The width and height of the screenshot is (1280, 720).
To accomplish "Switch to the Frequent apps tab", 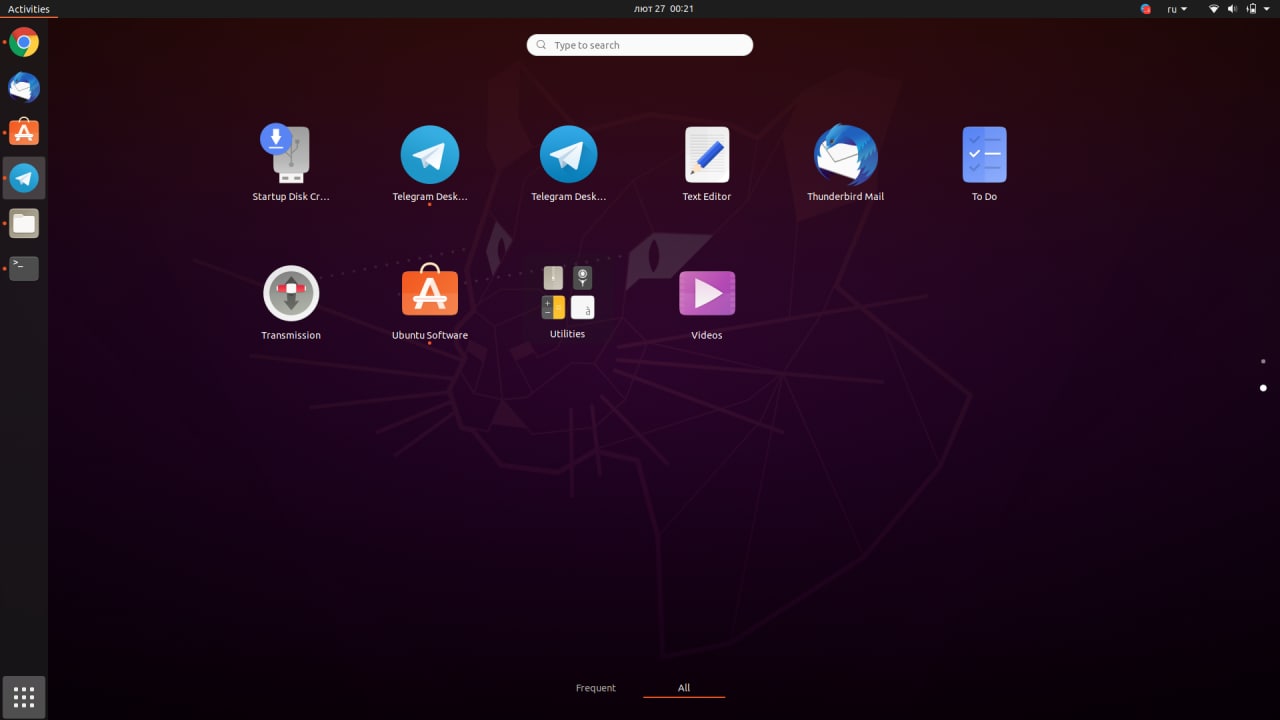I will click(596, 688).
